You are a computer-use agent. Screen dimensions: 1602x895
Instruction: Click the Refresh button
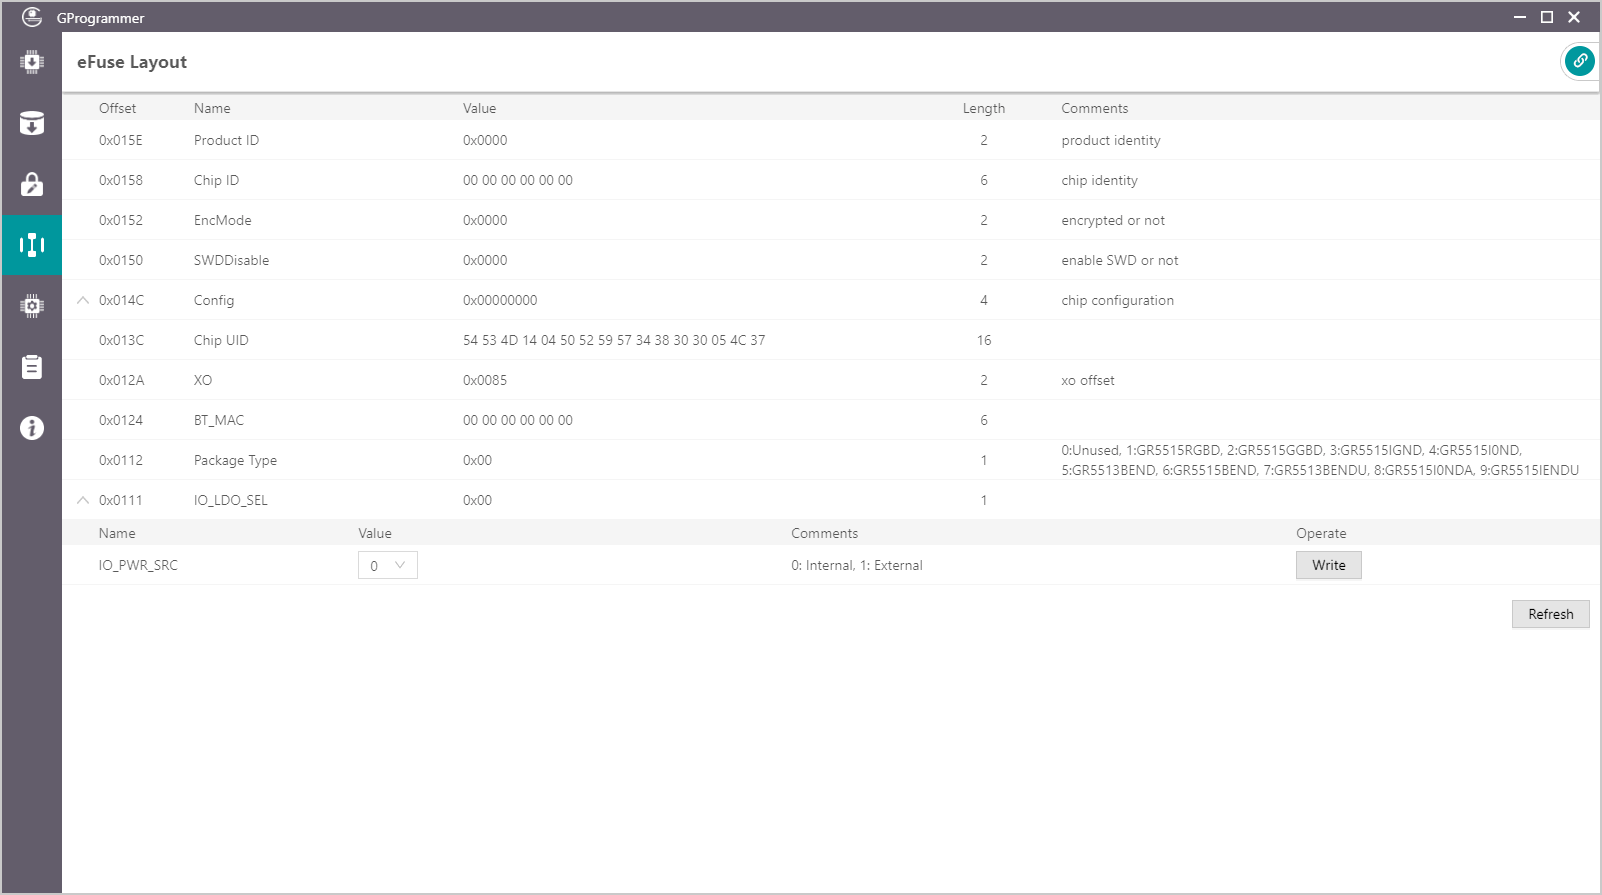point(1550,614)
